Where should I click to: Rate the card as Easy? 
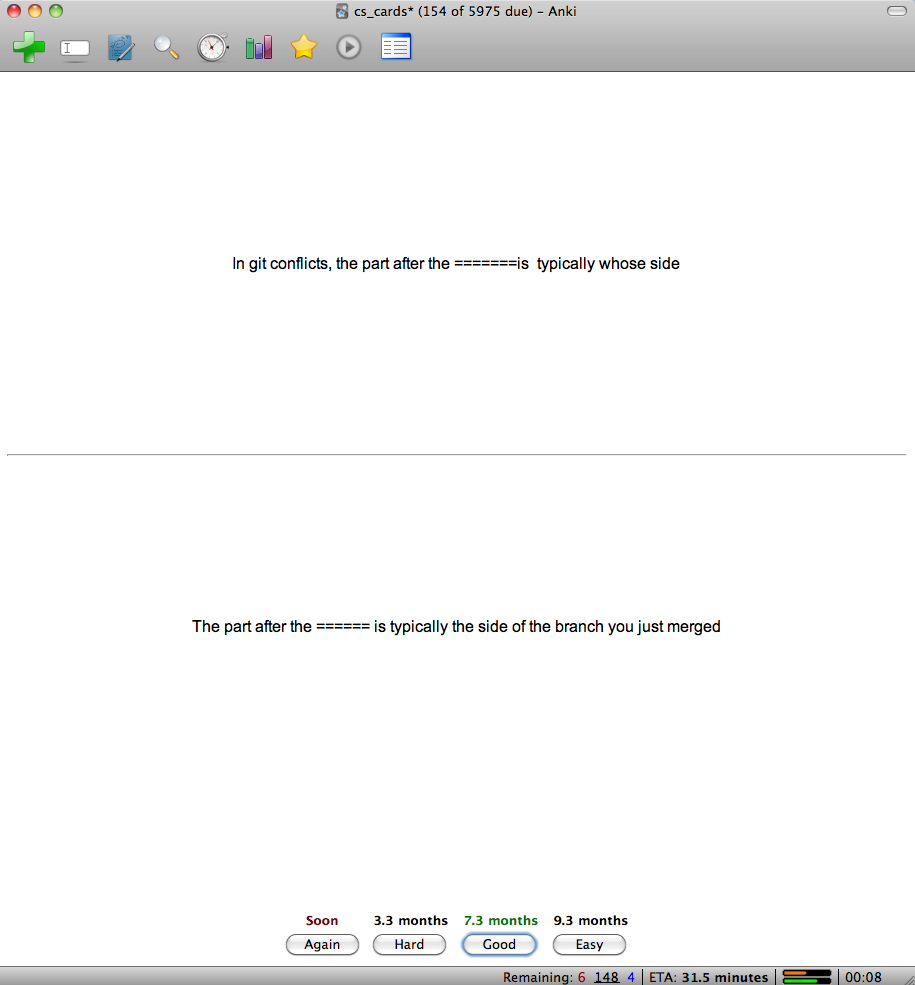(589, 944)
